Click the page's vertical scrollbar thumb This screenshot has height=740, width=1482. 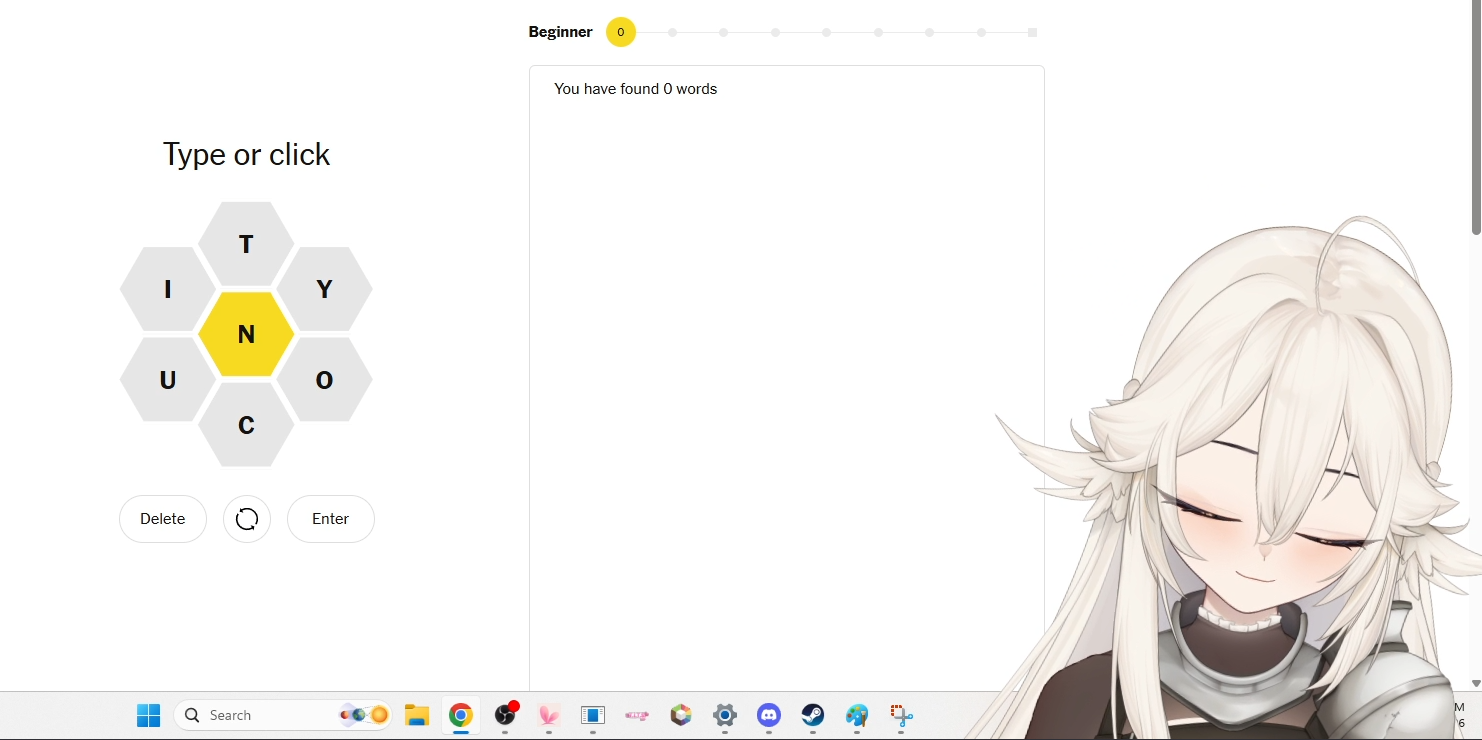tap(1476, 117)
